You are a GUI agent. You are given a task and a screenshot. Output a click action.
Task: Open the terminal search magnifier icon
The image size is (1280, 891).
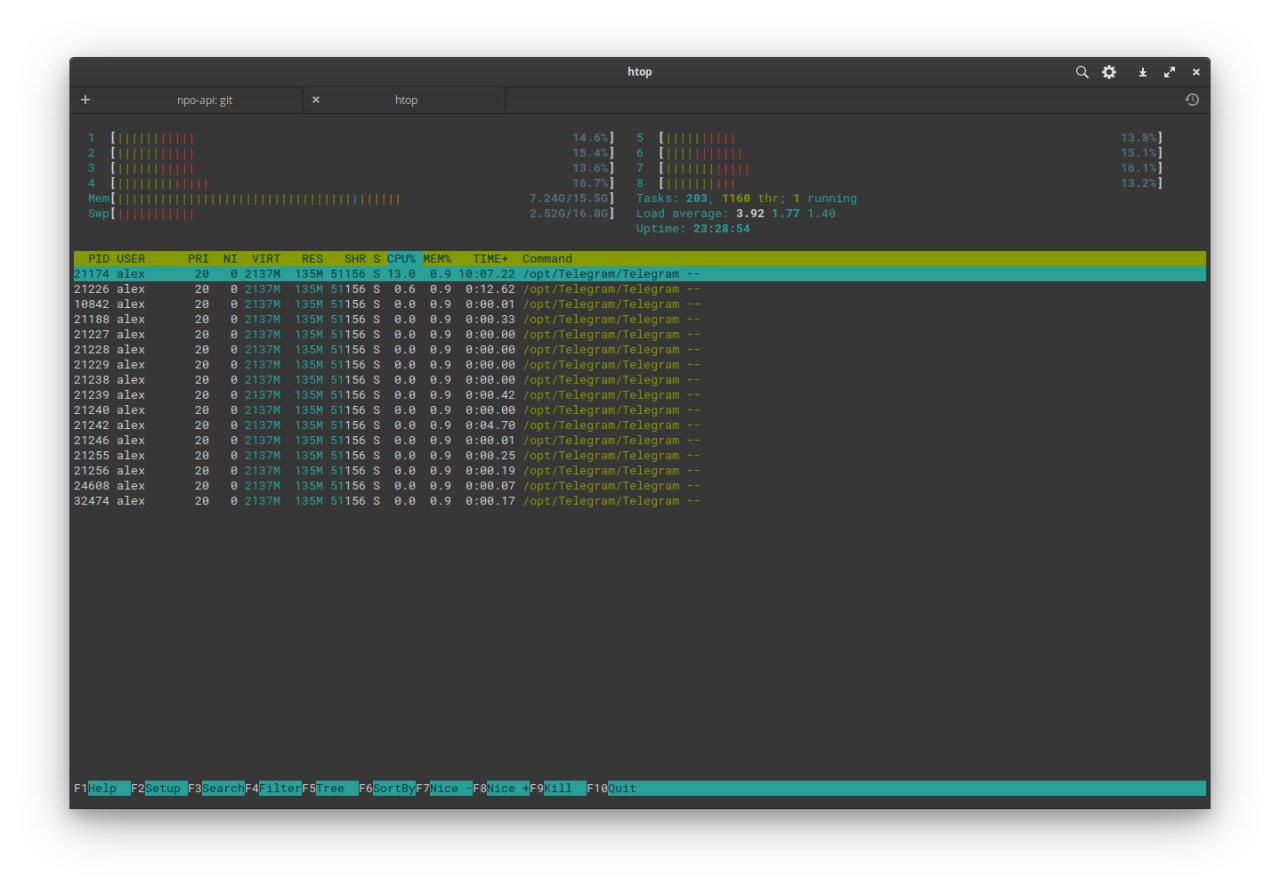pyautogui.click(x=1082, y=72)
